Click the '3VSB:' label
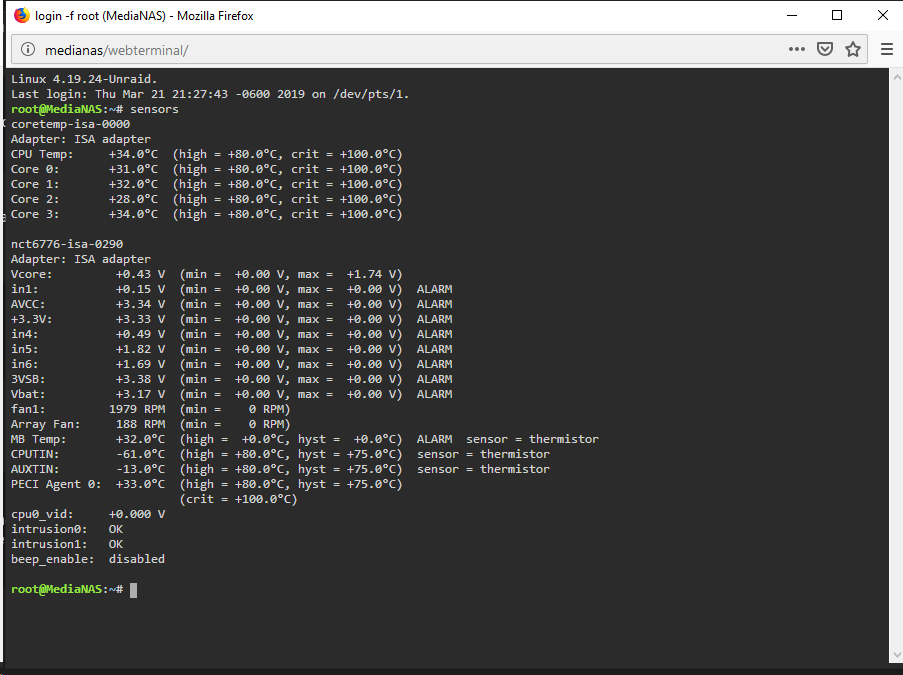This screenshot has height=675, width=903. [x=28, y=379]
